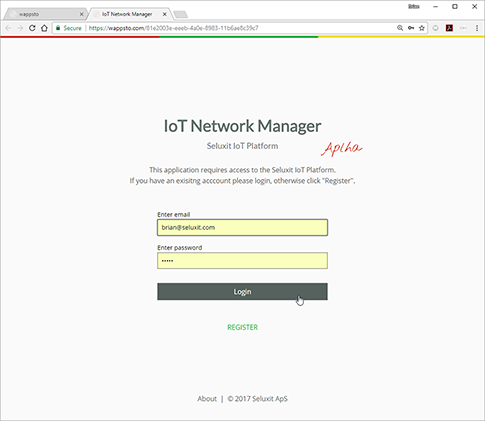Click the round grey extension icon
This screenshot has width=485, height=421.
point(435,28)
